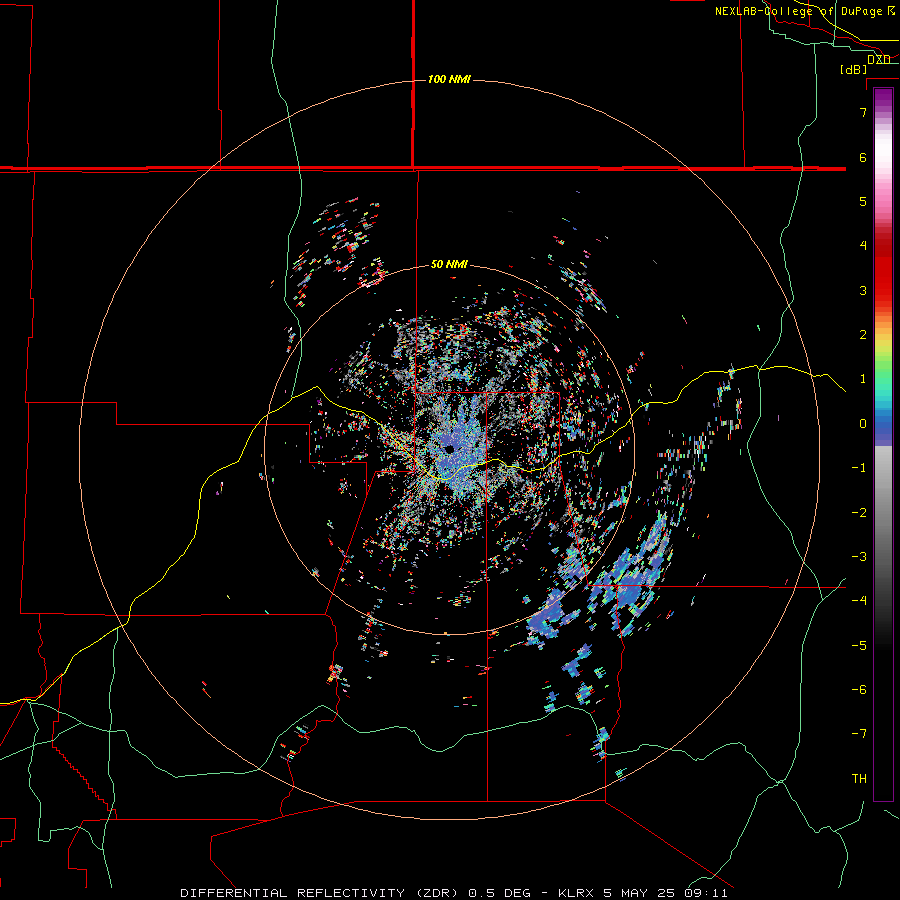Click the '100 NMI' range ring label
This screenshot has width=900, height=900.
click(x=449, y=79)
